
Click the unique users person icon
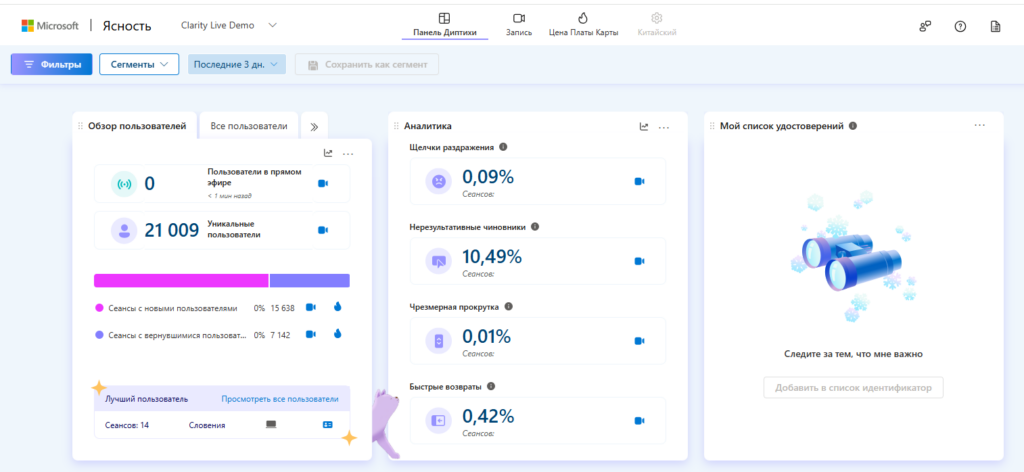[x=124, y=230]
